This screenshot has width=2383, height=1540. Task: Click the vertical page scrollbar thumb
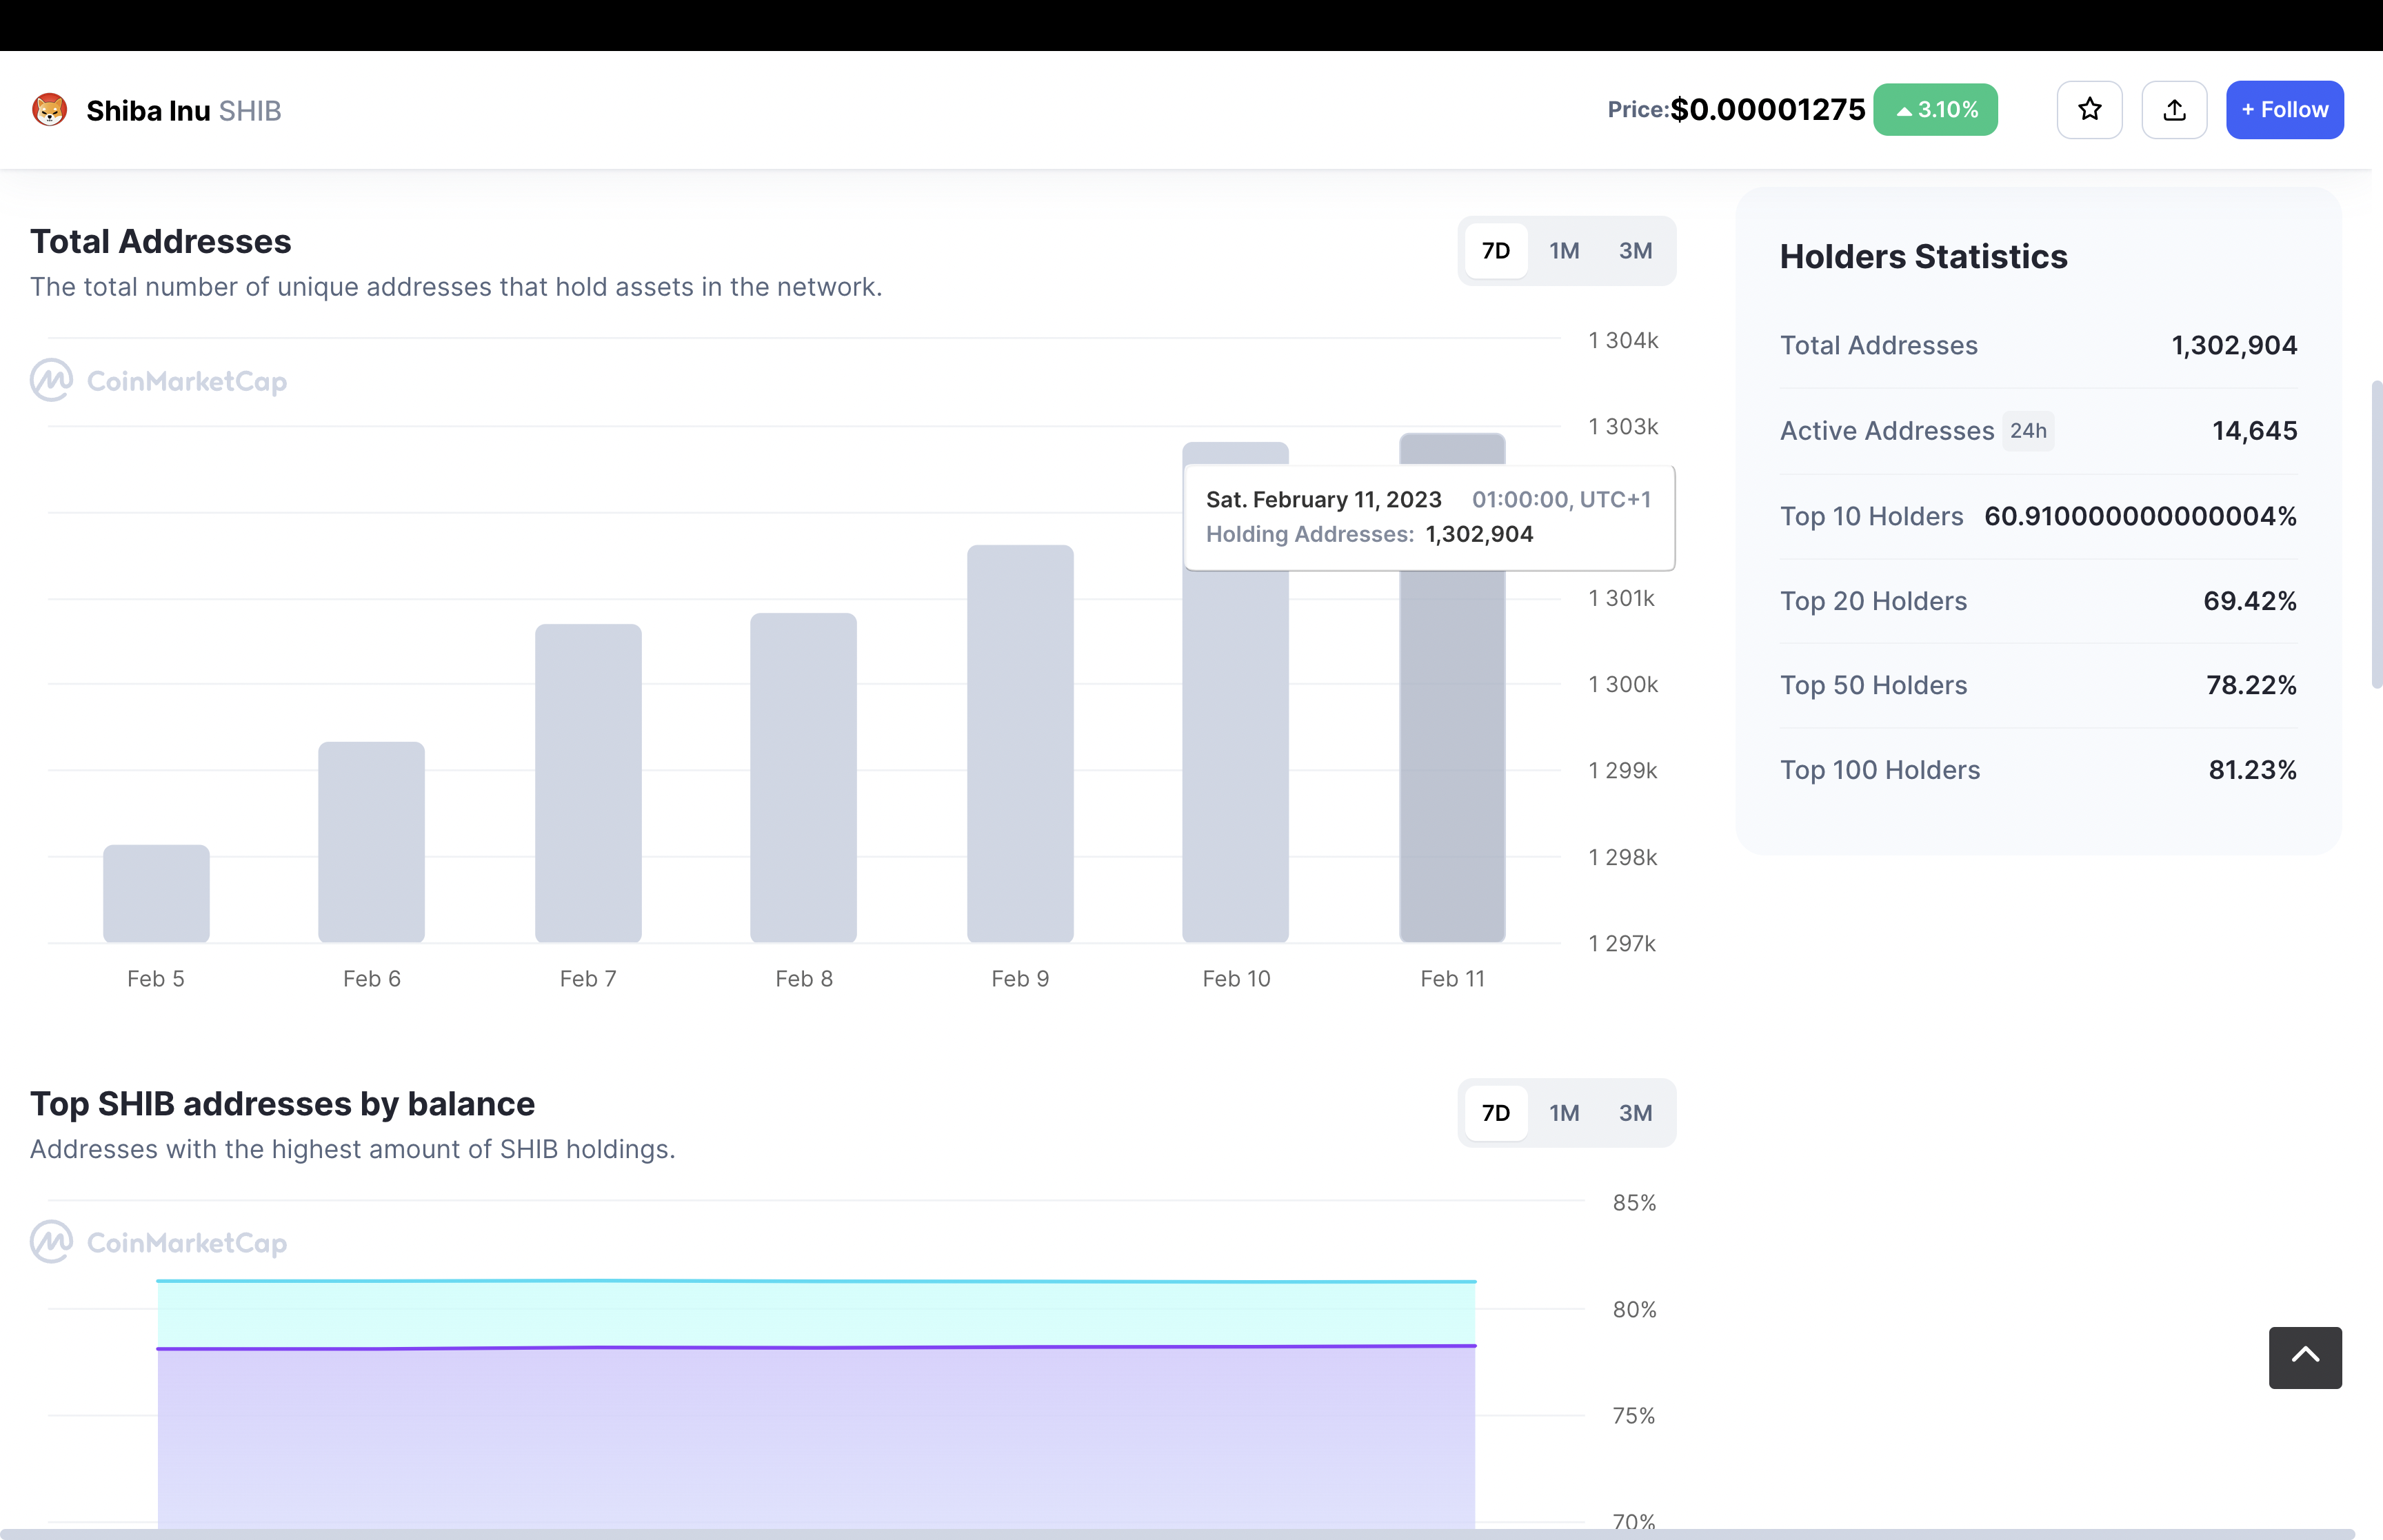[x=2376, y=535]
